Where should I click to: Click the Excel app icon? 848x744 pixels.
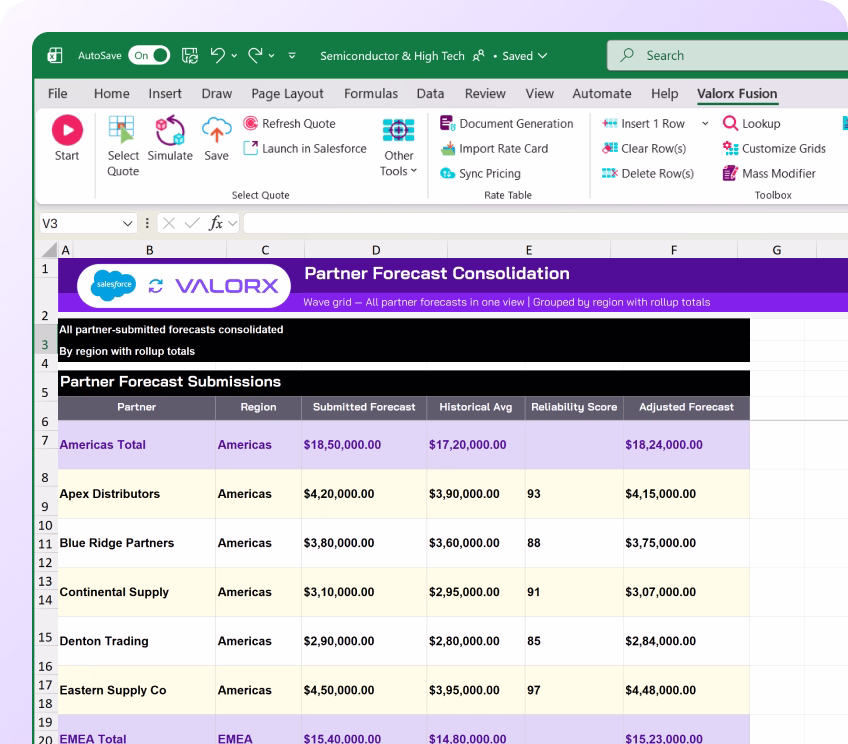(55, 55)
